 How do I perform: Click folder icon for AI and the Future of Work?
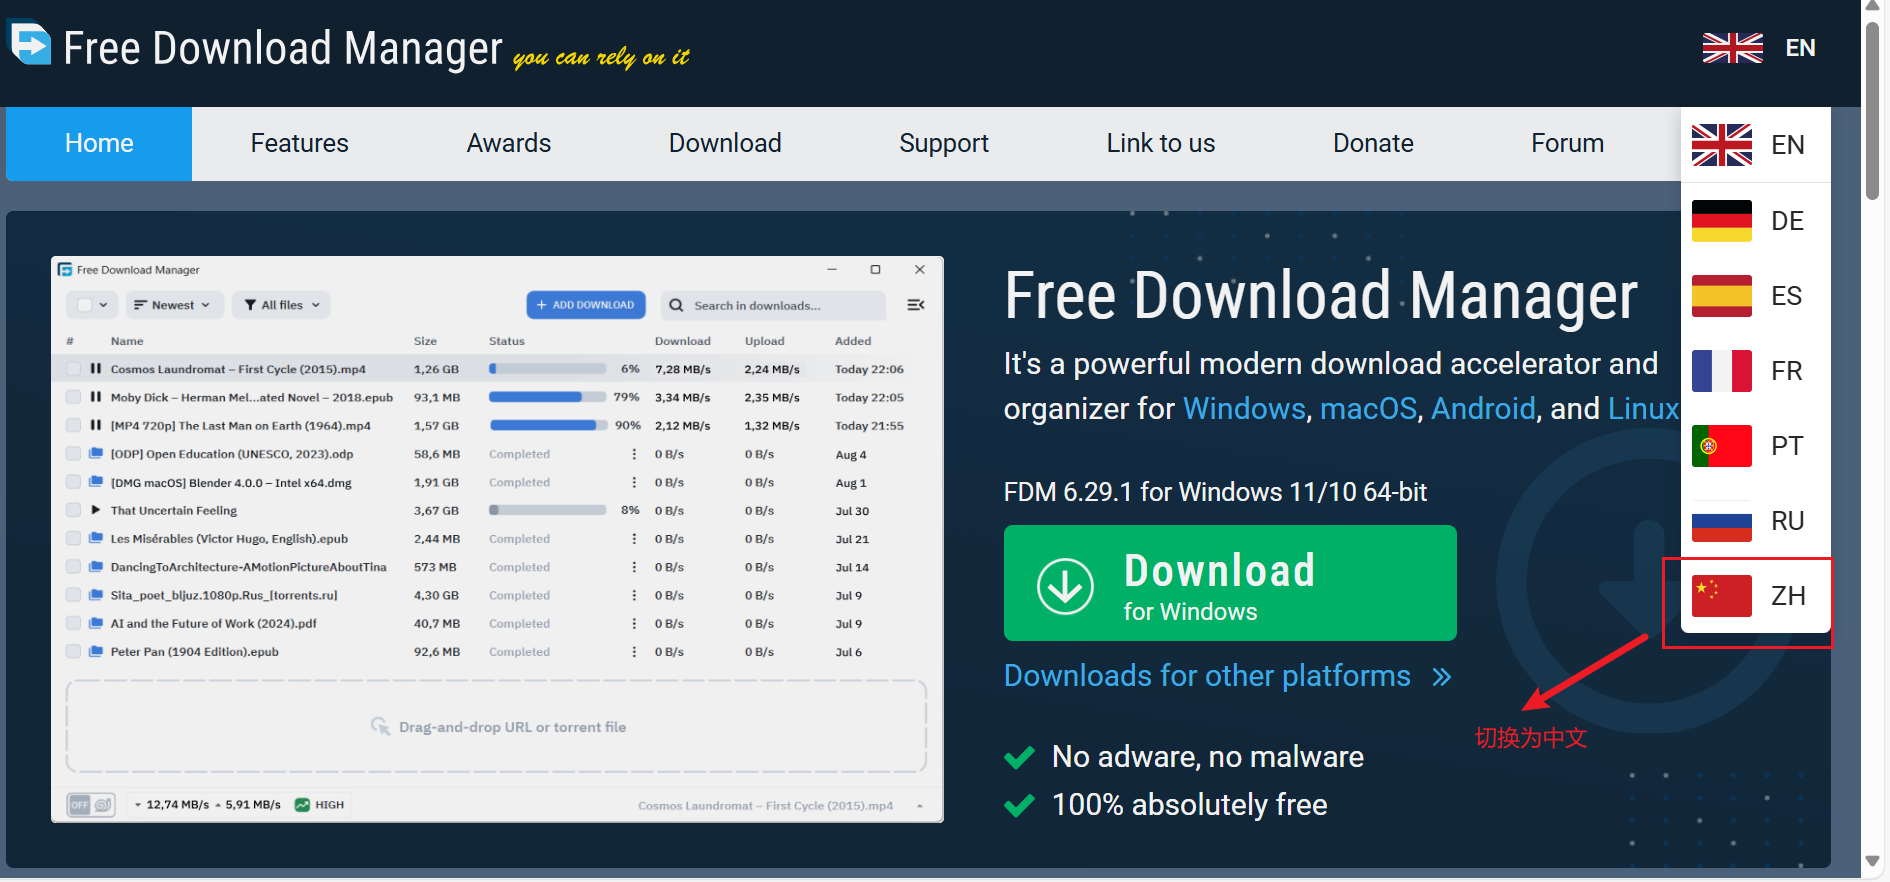tap(96, 623)
